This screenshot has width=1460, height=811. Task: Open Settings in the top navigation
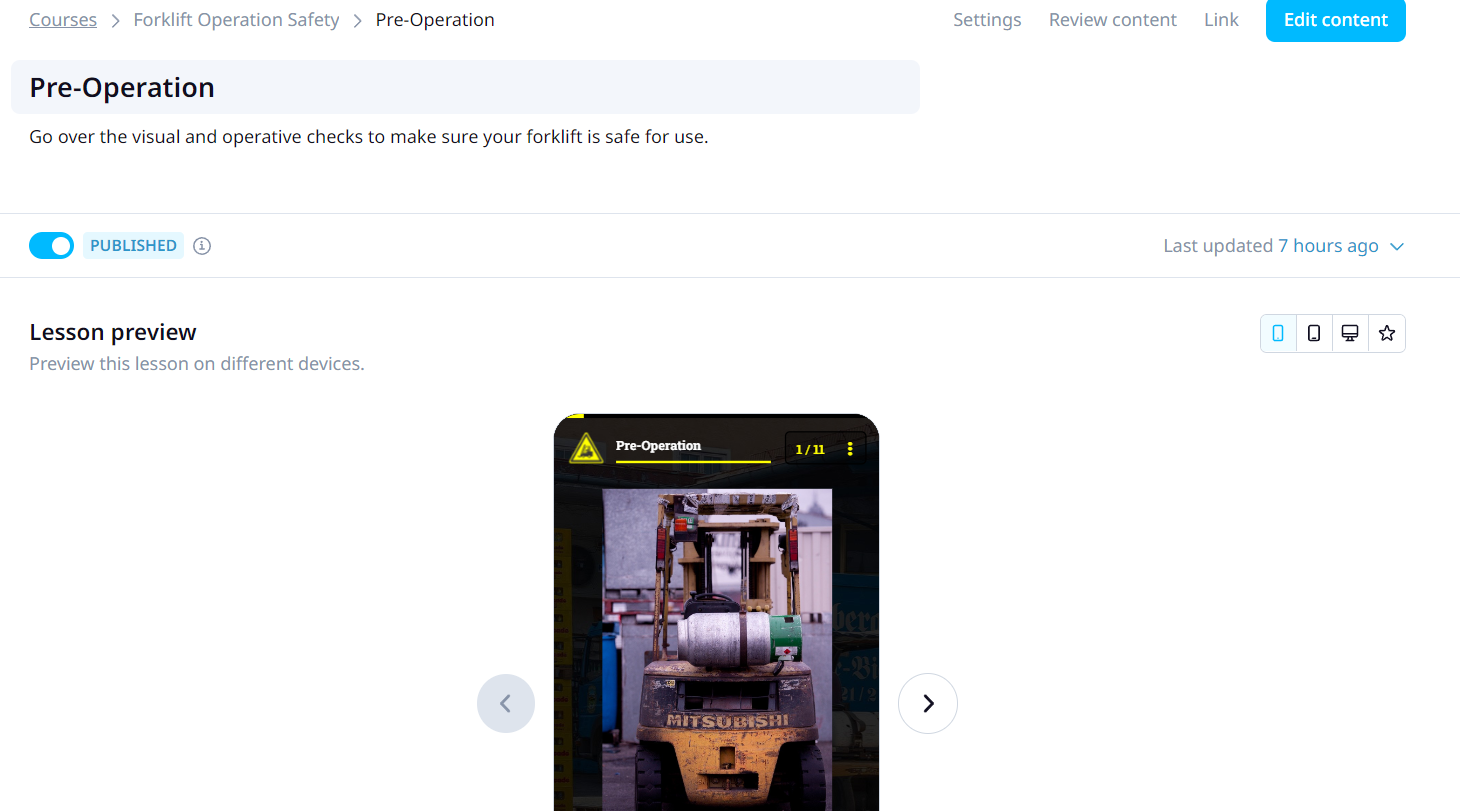click(x=987, y=20)
